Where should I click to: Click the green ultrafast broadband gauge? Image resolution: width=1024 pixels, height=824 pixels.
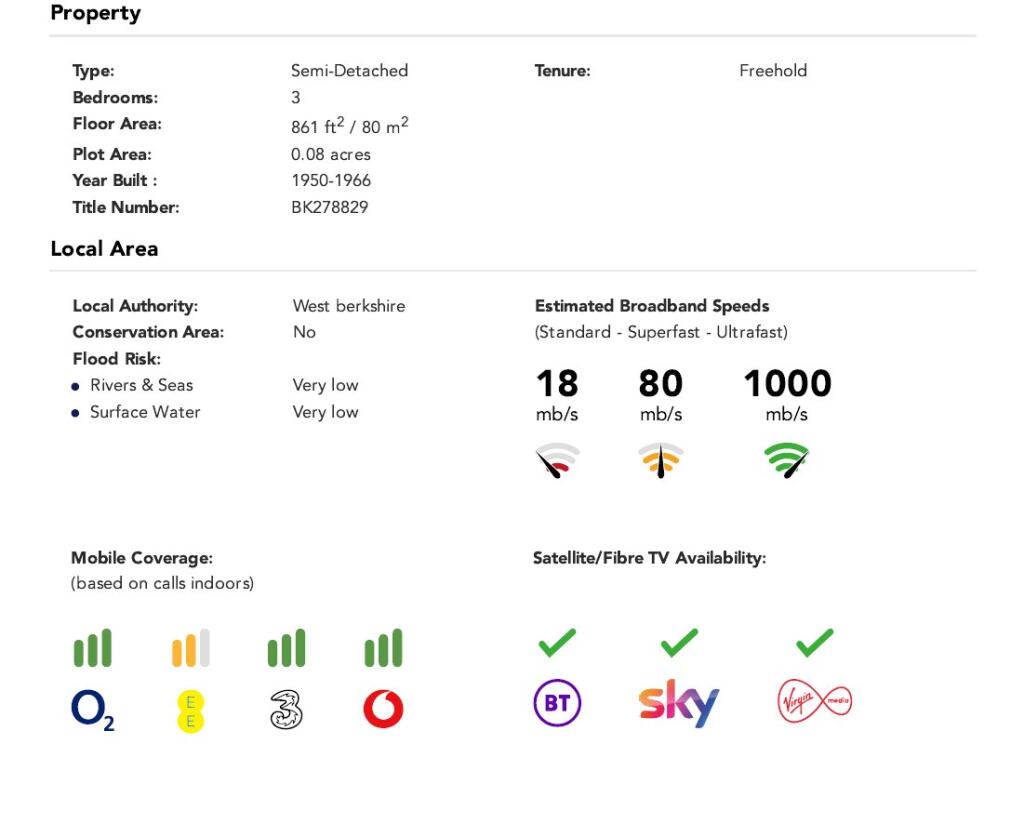787,461
